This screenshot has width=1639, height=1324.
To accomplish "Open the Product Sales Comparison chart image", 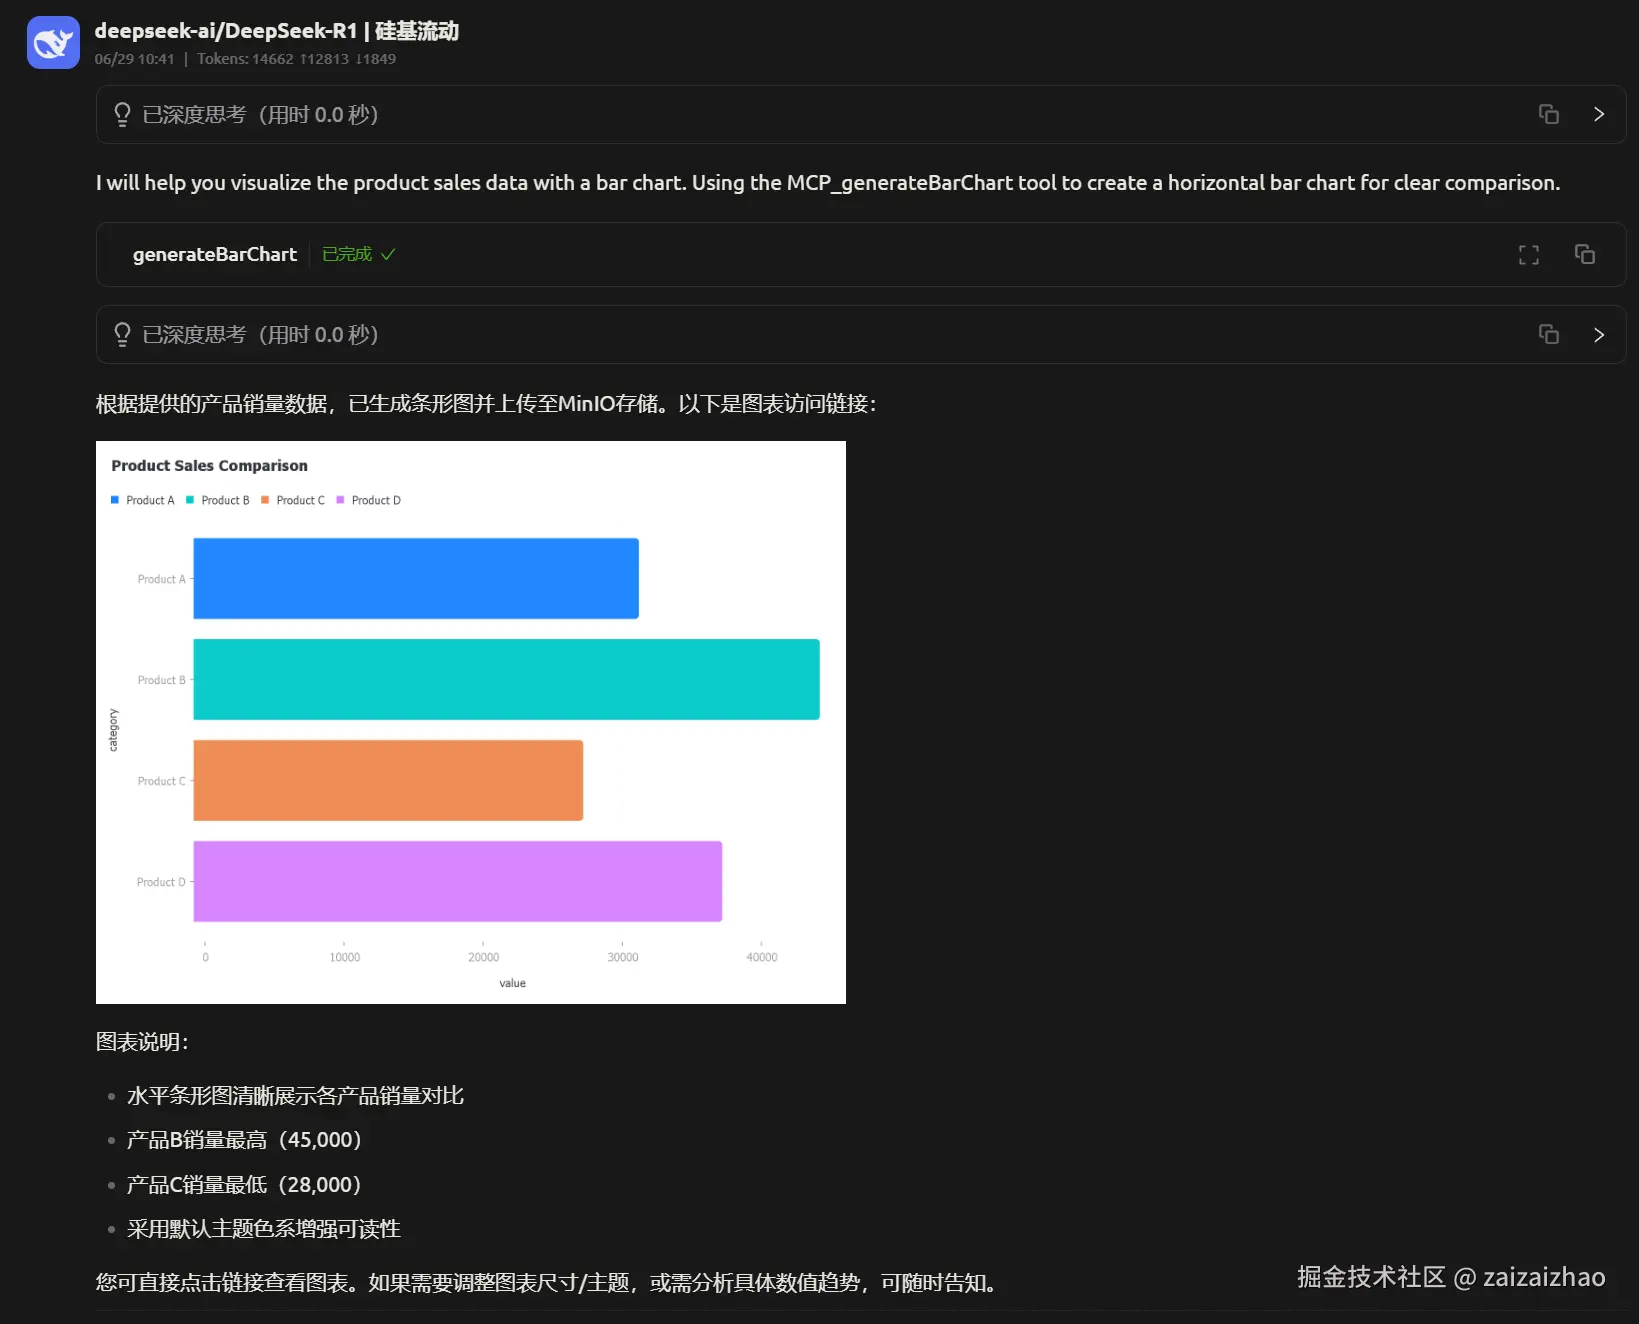I will pyautogui.click(x=471, y=722).
